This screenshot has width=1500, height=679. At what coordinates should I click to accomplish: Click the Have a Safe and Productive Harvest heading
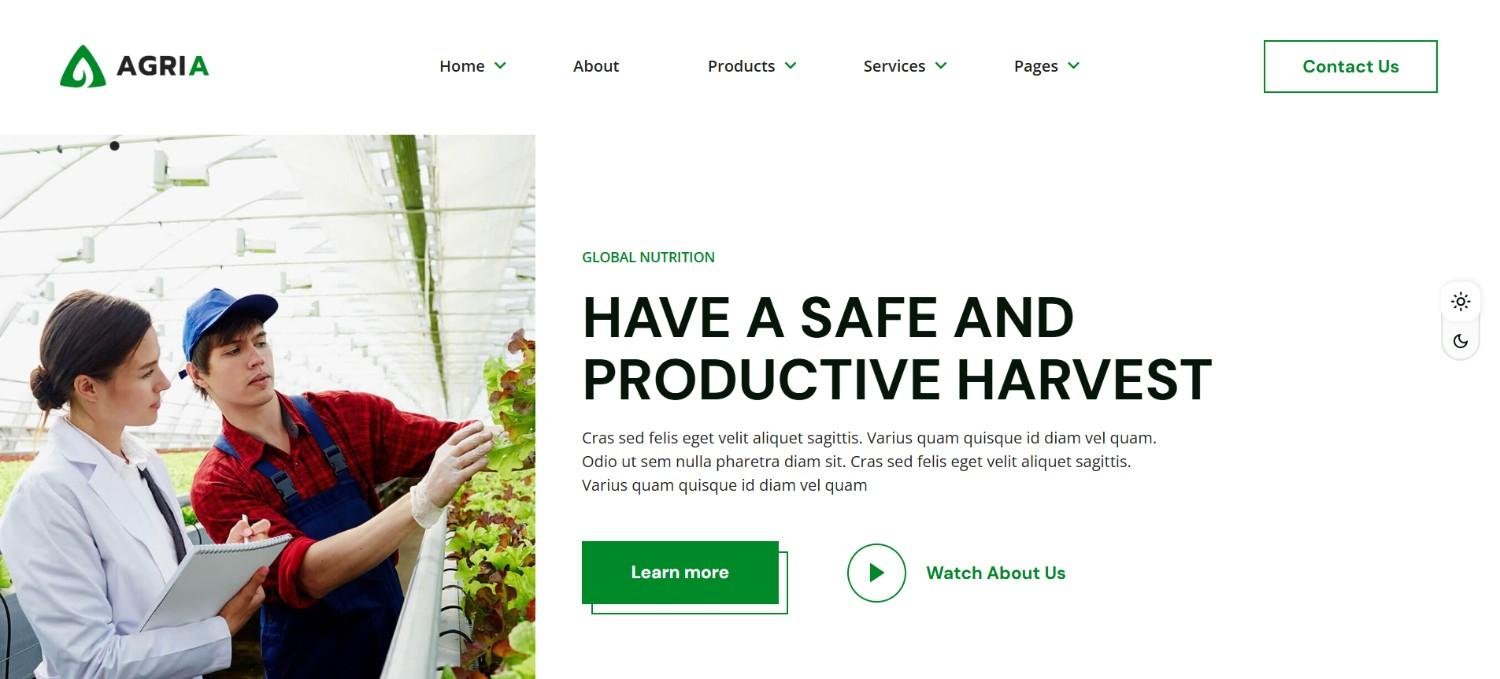[897, 348]
